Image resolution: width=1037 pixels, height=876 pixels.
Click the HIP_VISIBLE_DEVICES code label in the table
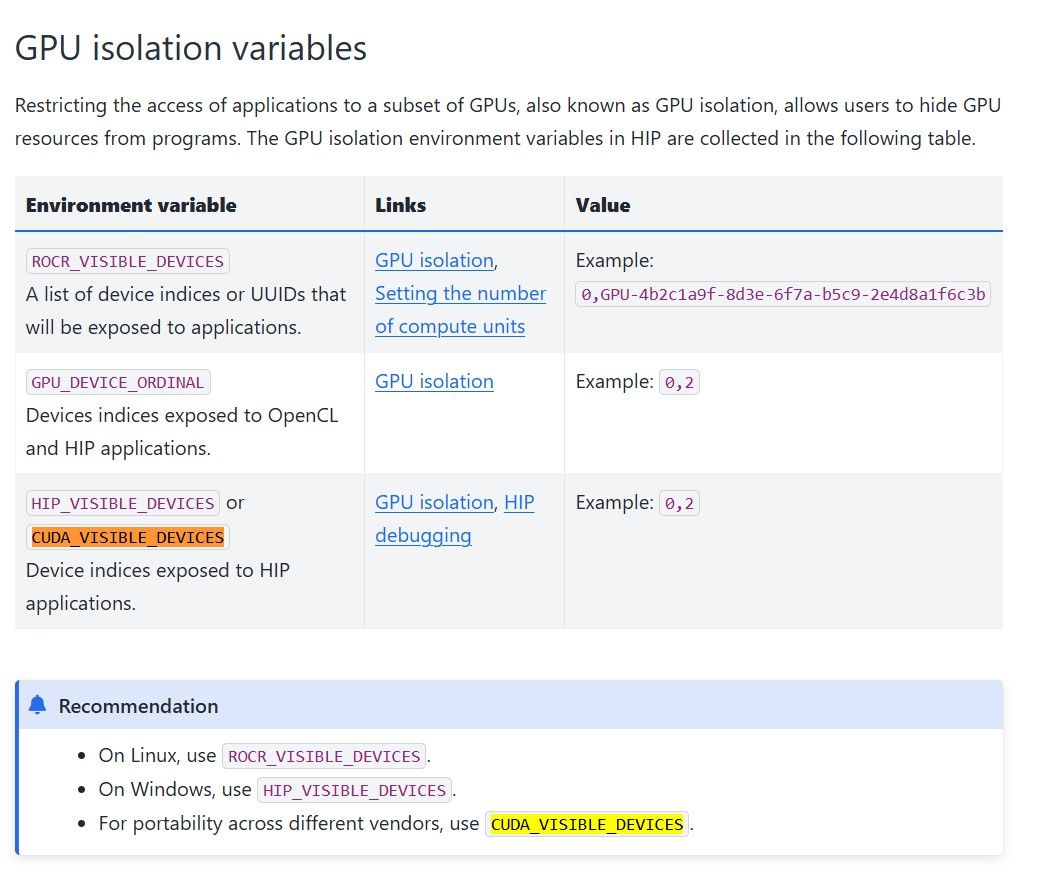pos(123,503)
